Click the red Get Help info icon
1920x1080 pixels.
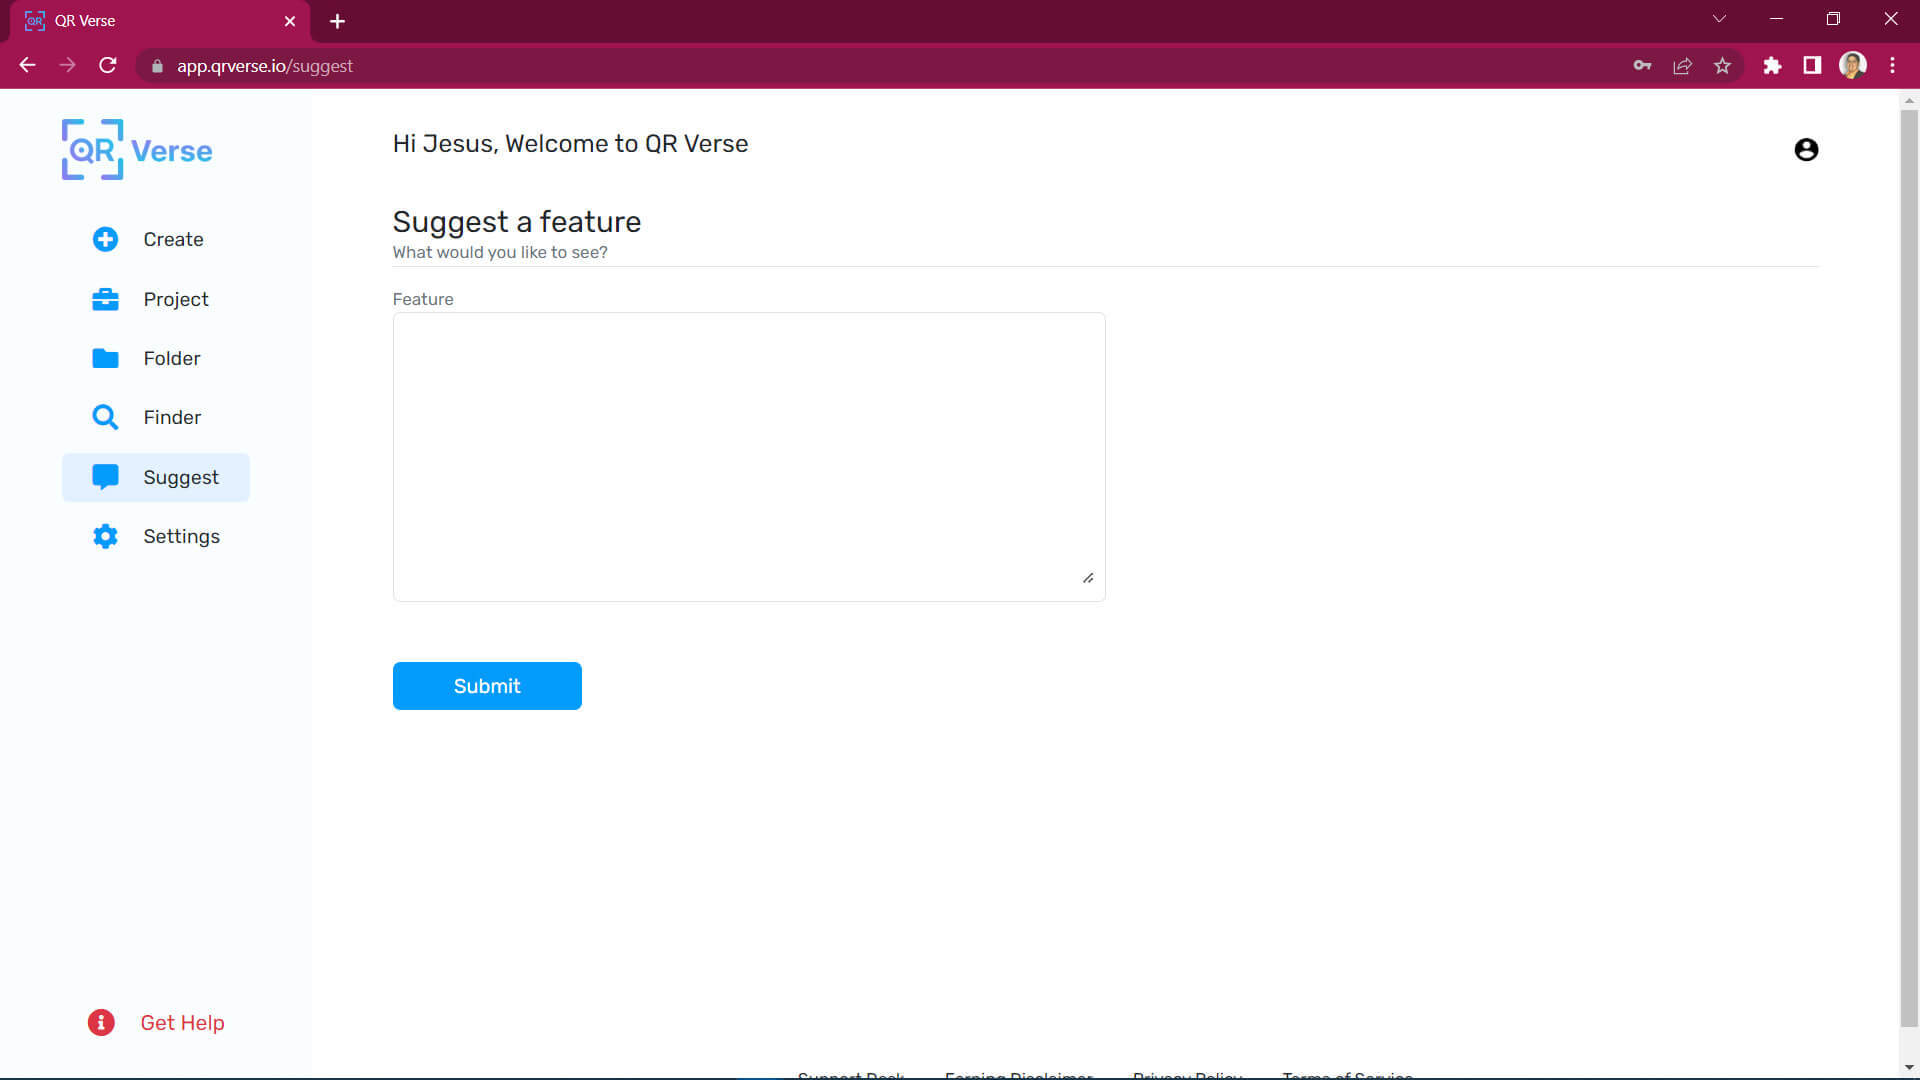point(101,1022)
